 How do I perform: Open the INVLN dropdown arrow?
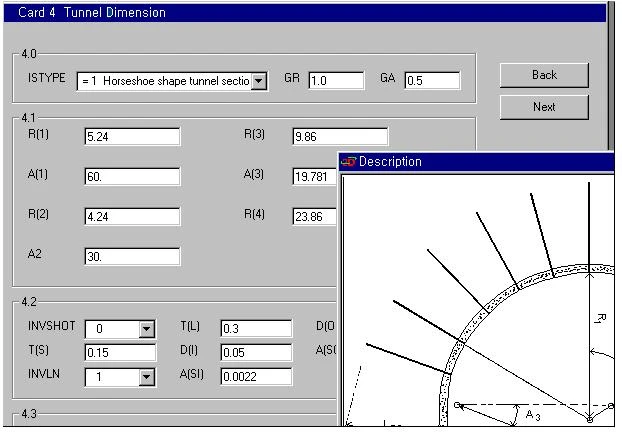146,377
